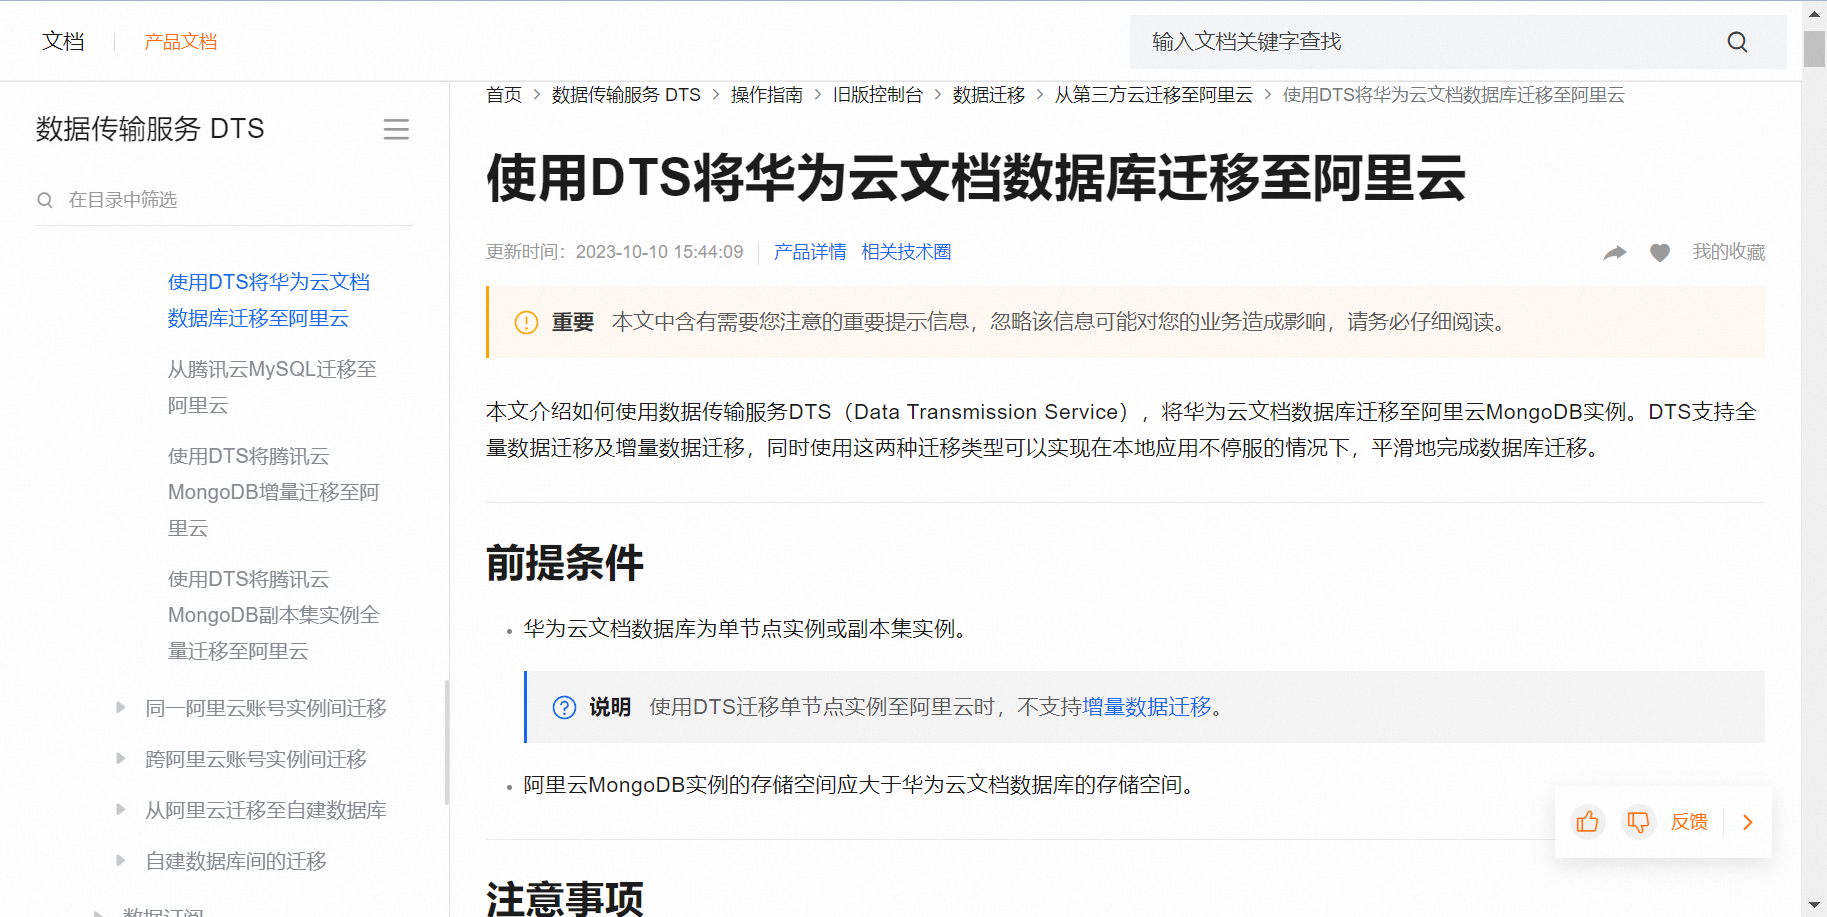This screenshot has width=1827, height=917.
Task: Open 操作指南 breadcrumb link
Action: point(767,95)
